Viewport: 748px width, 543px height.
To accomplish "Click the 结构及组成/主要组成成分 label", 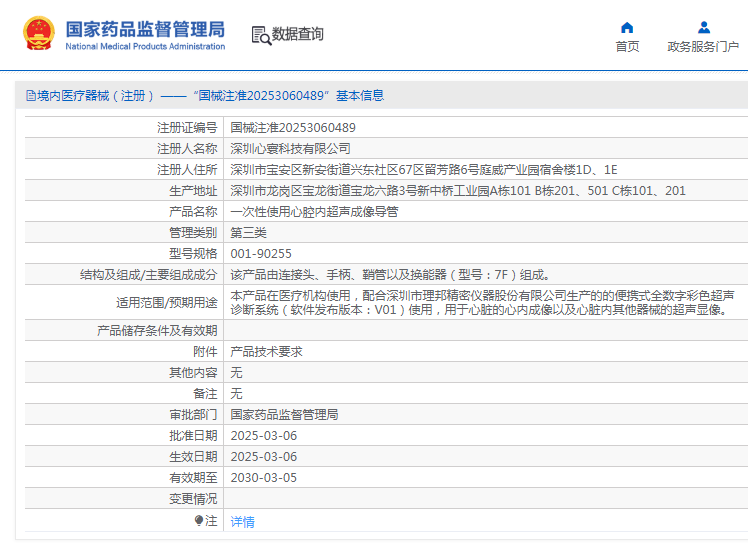I will [148, 274].
